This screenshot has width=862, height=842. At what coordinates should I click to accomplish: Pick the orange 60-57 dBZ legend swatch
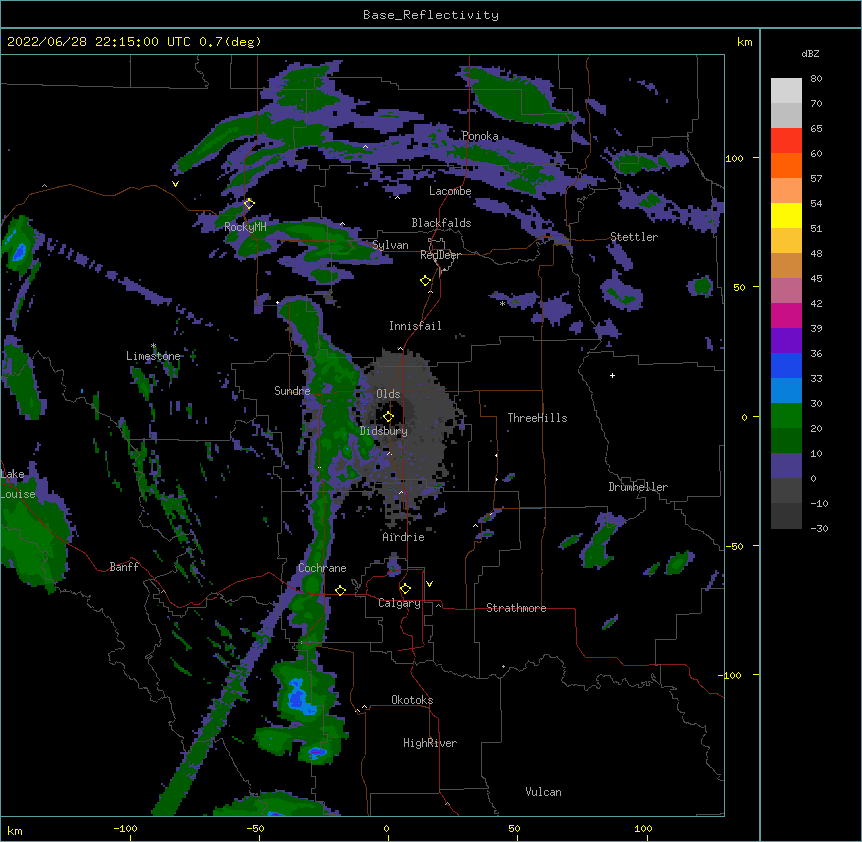click(x=786, y=165)
